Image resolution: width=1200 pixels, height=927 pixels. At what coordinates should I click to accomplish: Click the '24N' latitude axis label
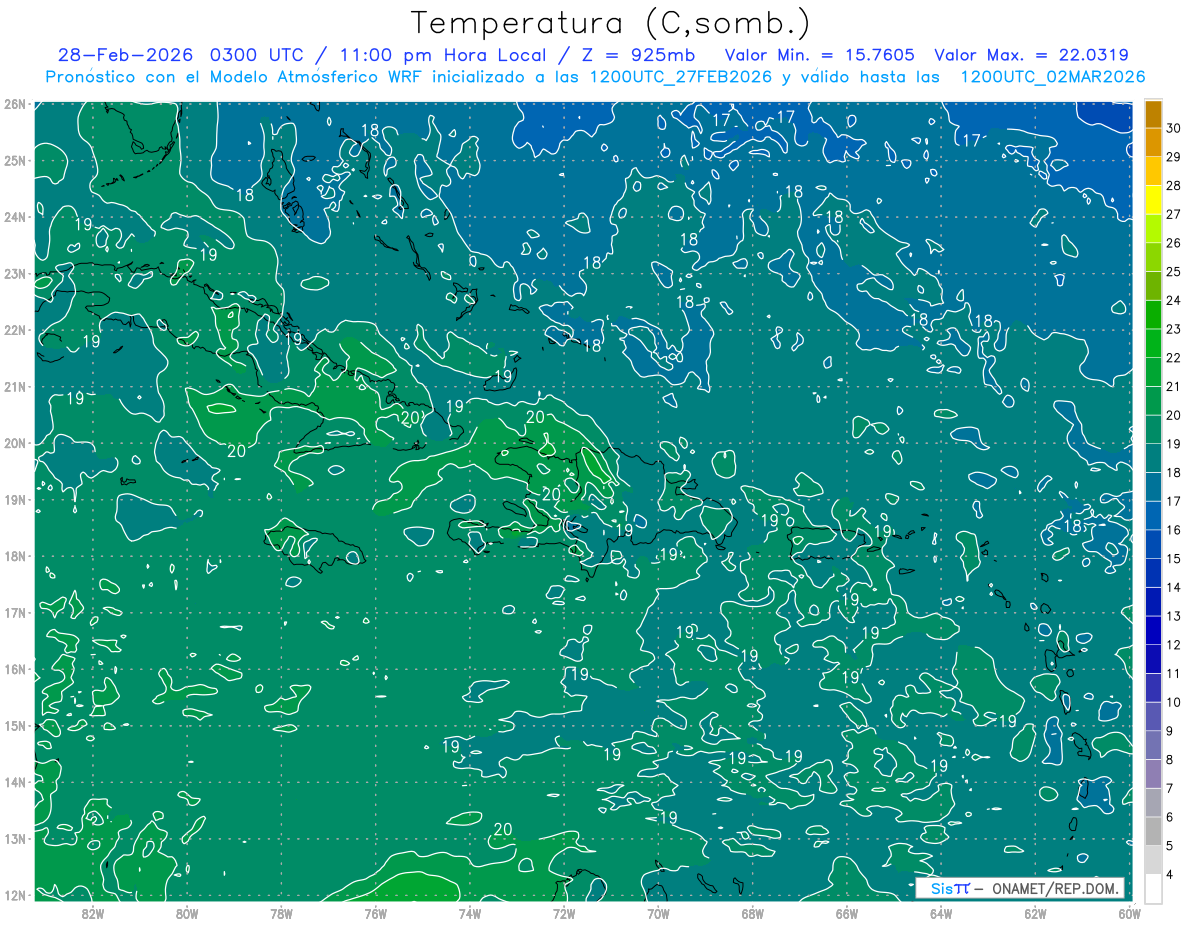pyautogui.click(x=14, y=217)
